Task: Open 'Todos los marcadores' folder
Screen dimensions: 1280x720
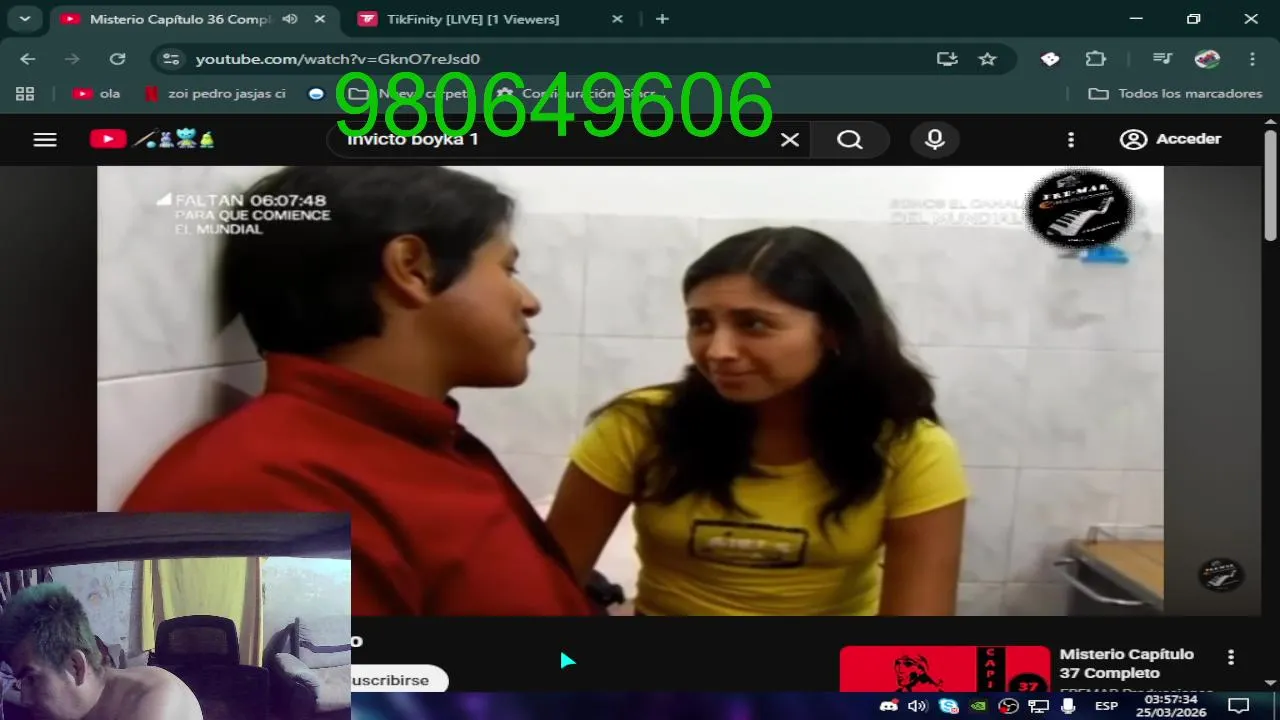Action: pyautogui.click(x=1175, y=93)
